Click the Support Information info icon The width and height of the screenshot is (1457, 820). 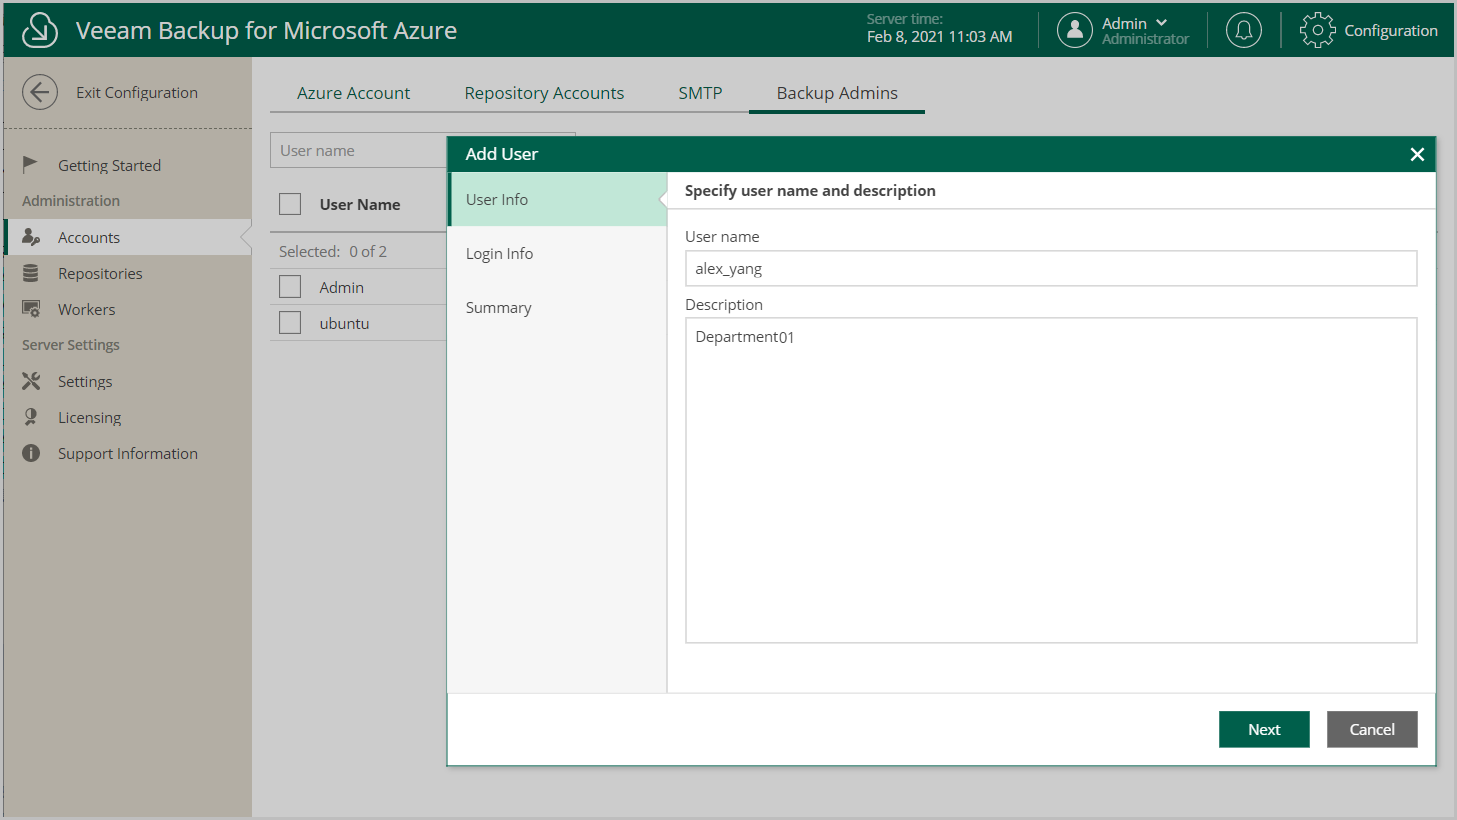pos(31,453)
